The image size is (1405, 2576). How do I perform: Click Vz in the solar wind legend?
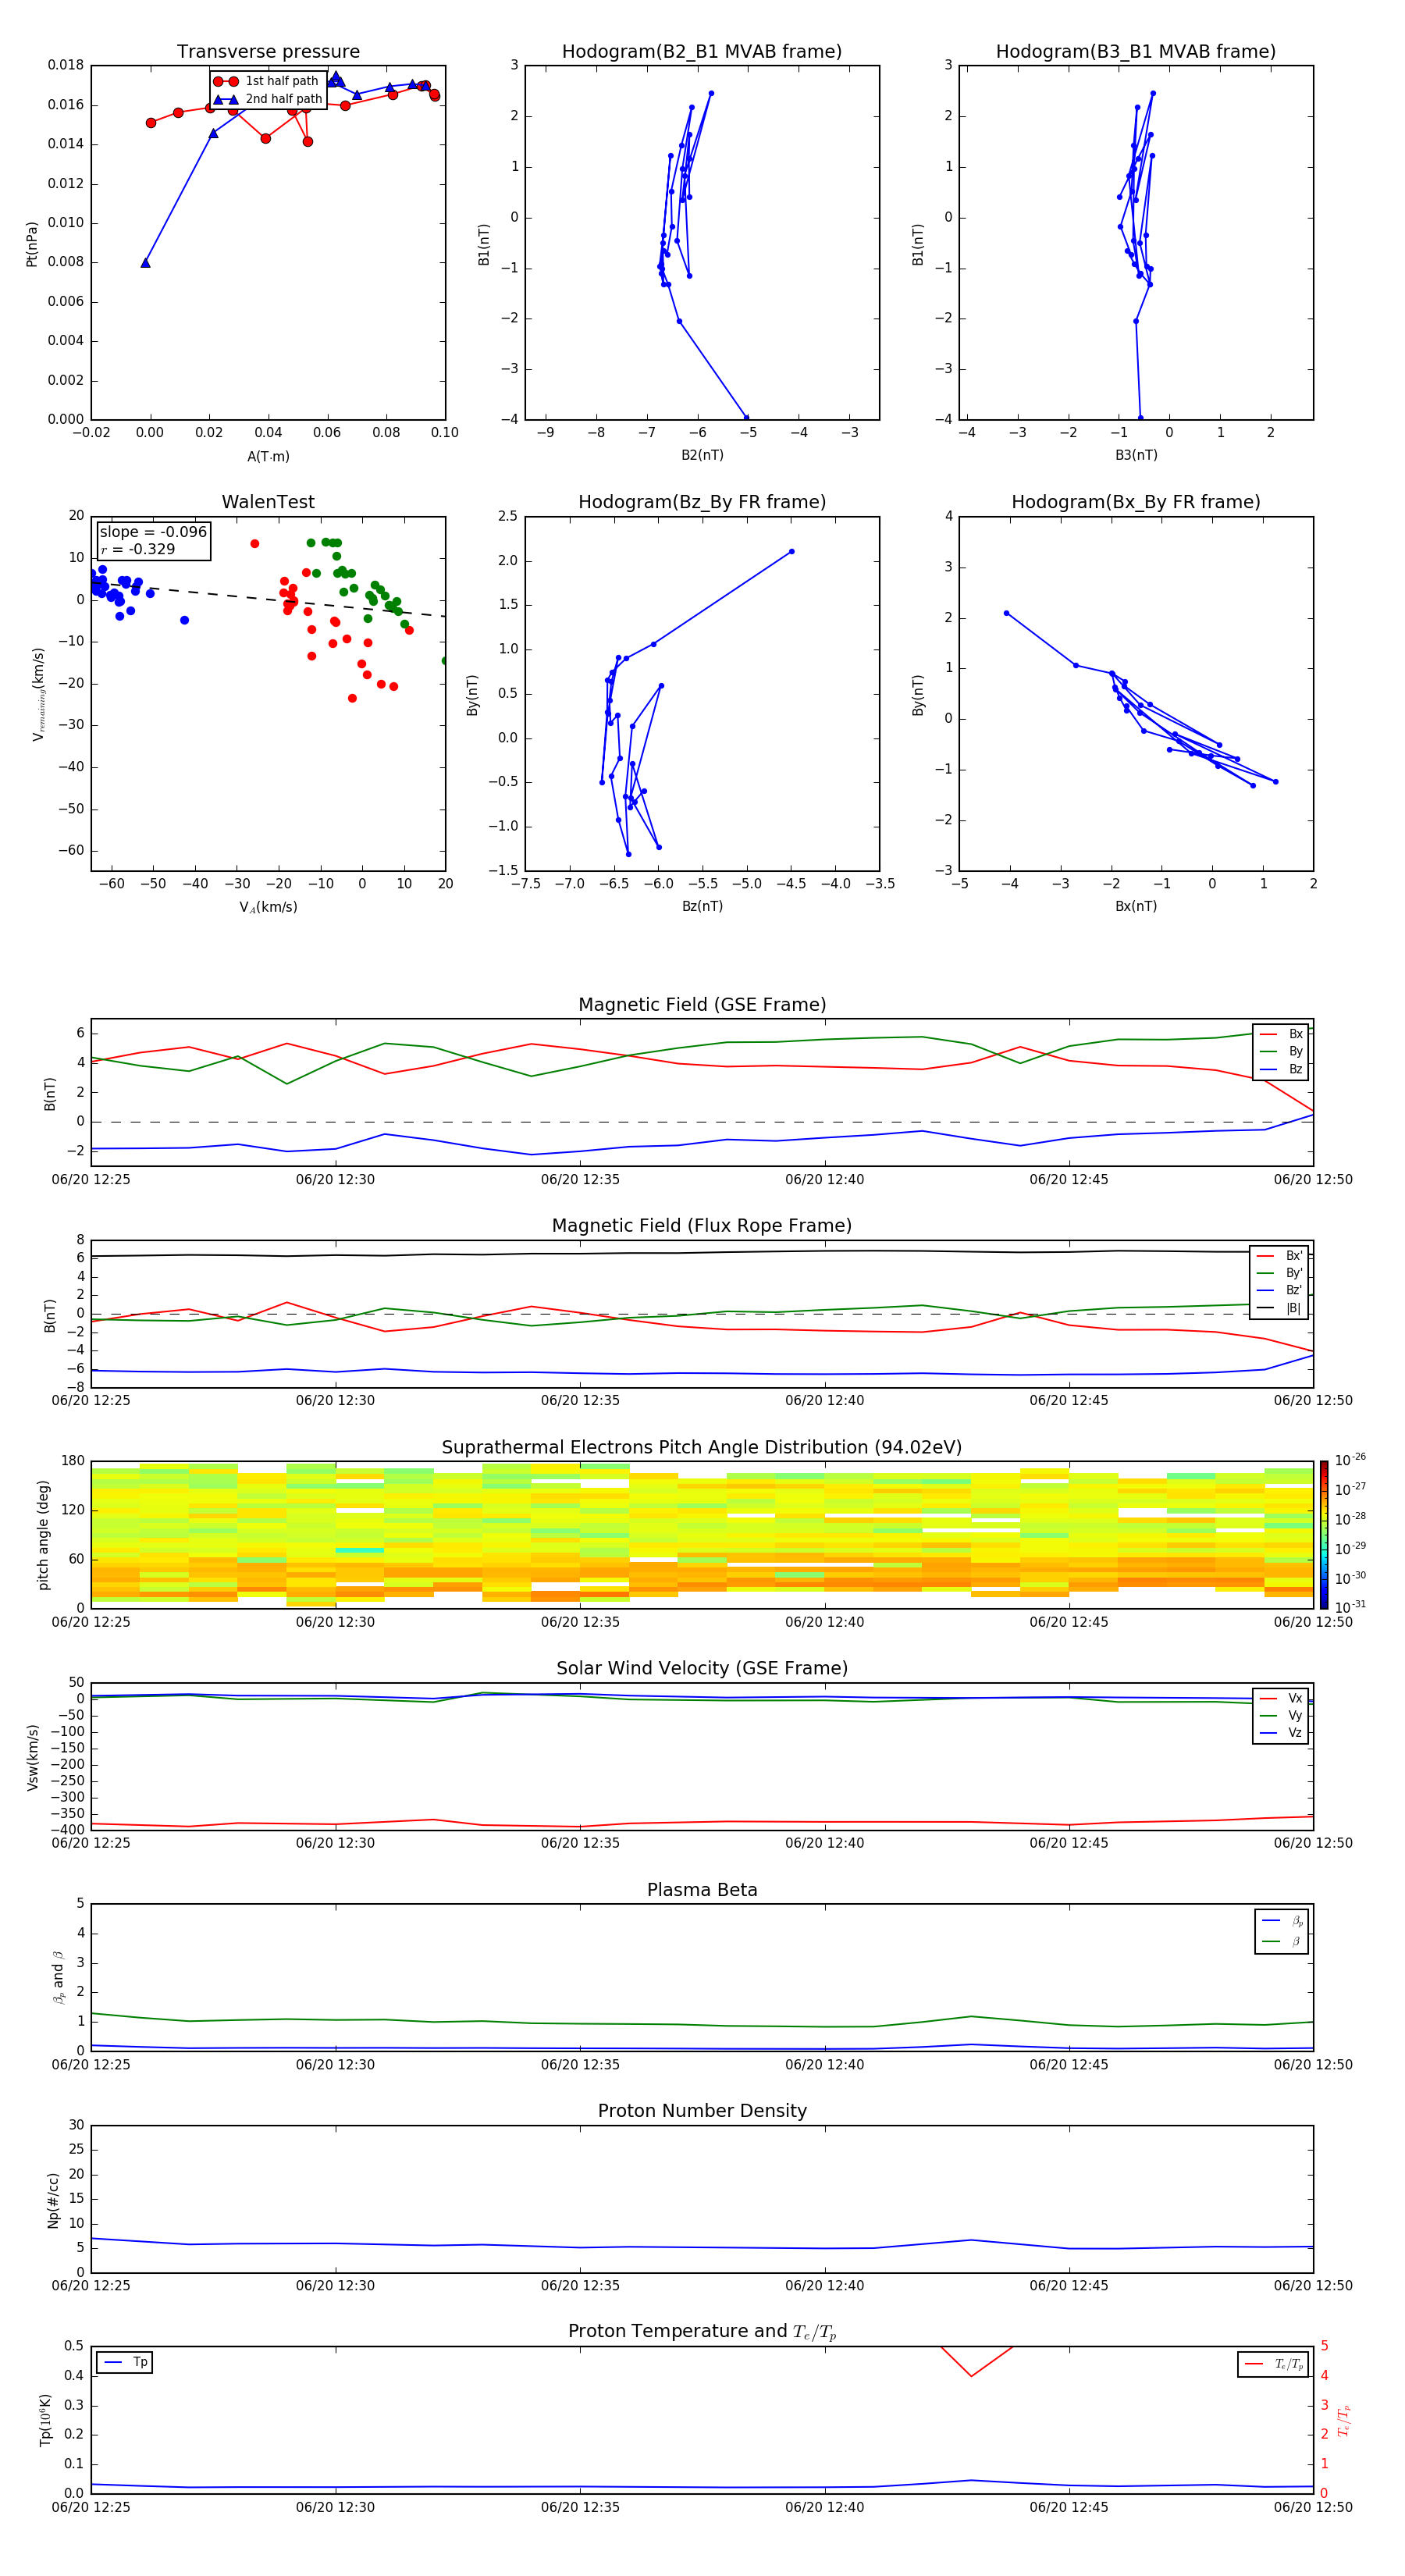[1282, 1733]
